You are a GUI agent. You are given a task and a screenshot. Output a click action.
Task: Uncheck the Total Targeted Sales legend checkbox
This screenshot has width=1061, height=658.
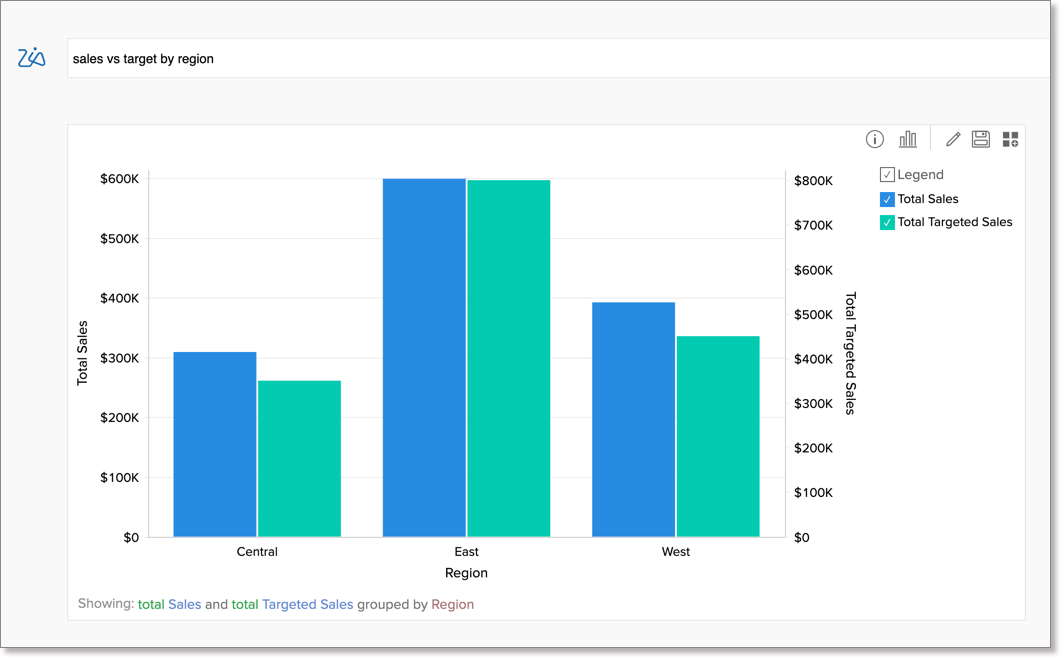click(x=887, y=222)
